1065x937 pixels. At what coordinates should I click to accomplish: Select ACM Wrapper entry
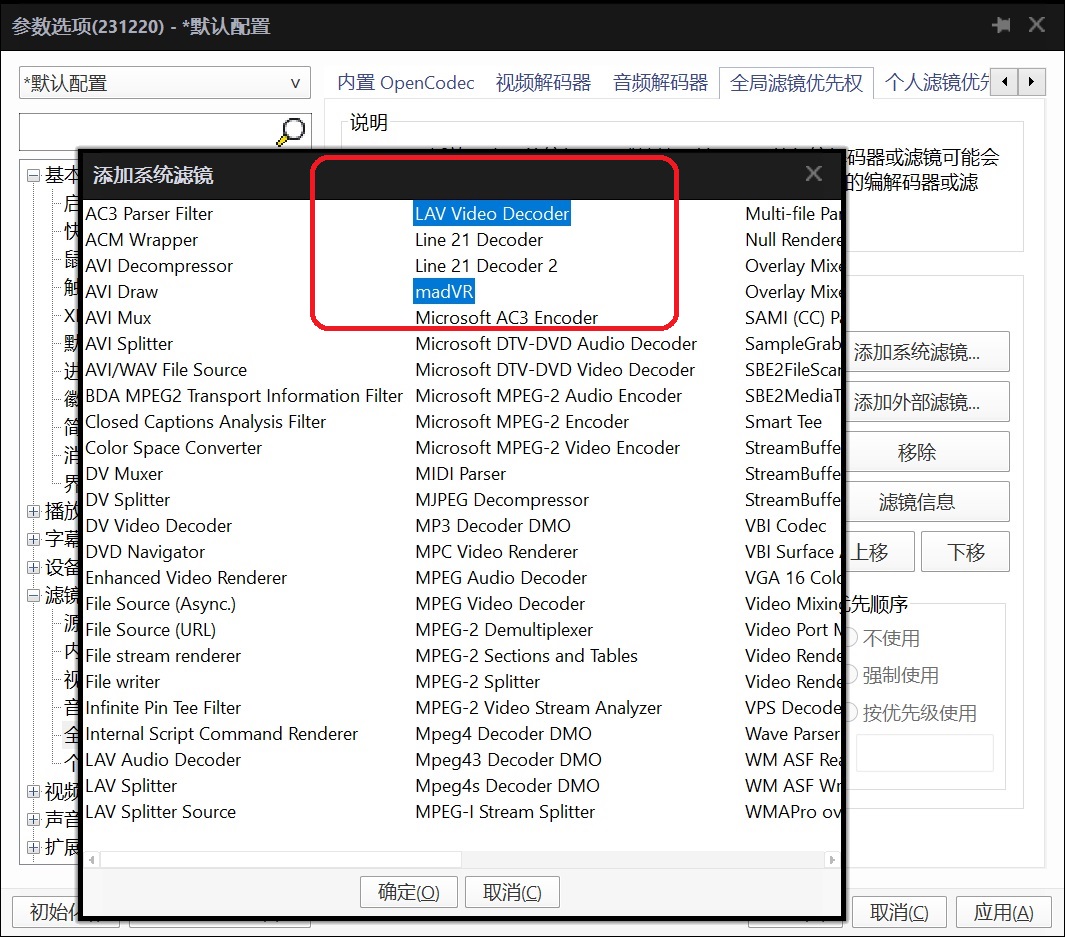click(141, 240)
